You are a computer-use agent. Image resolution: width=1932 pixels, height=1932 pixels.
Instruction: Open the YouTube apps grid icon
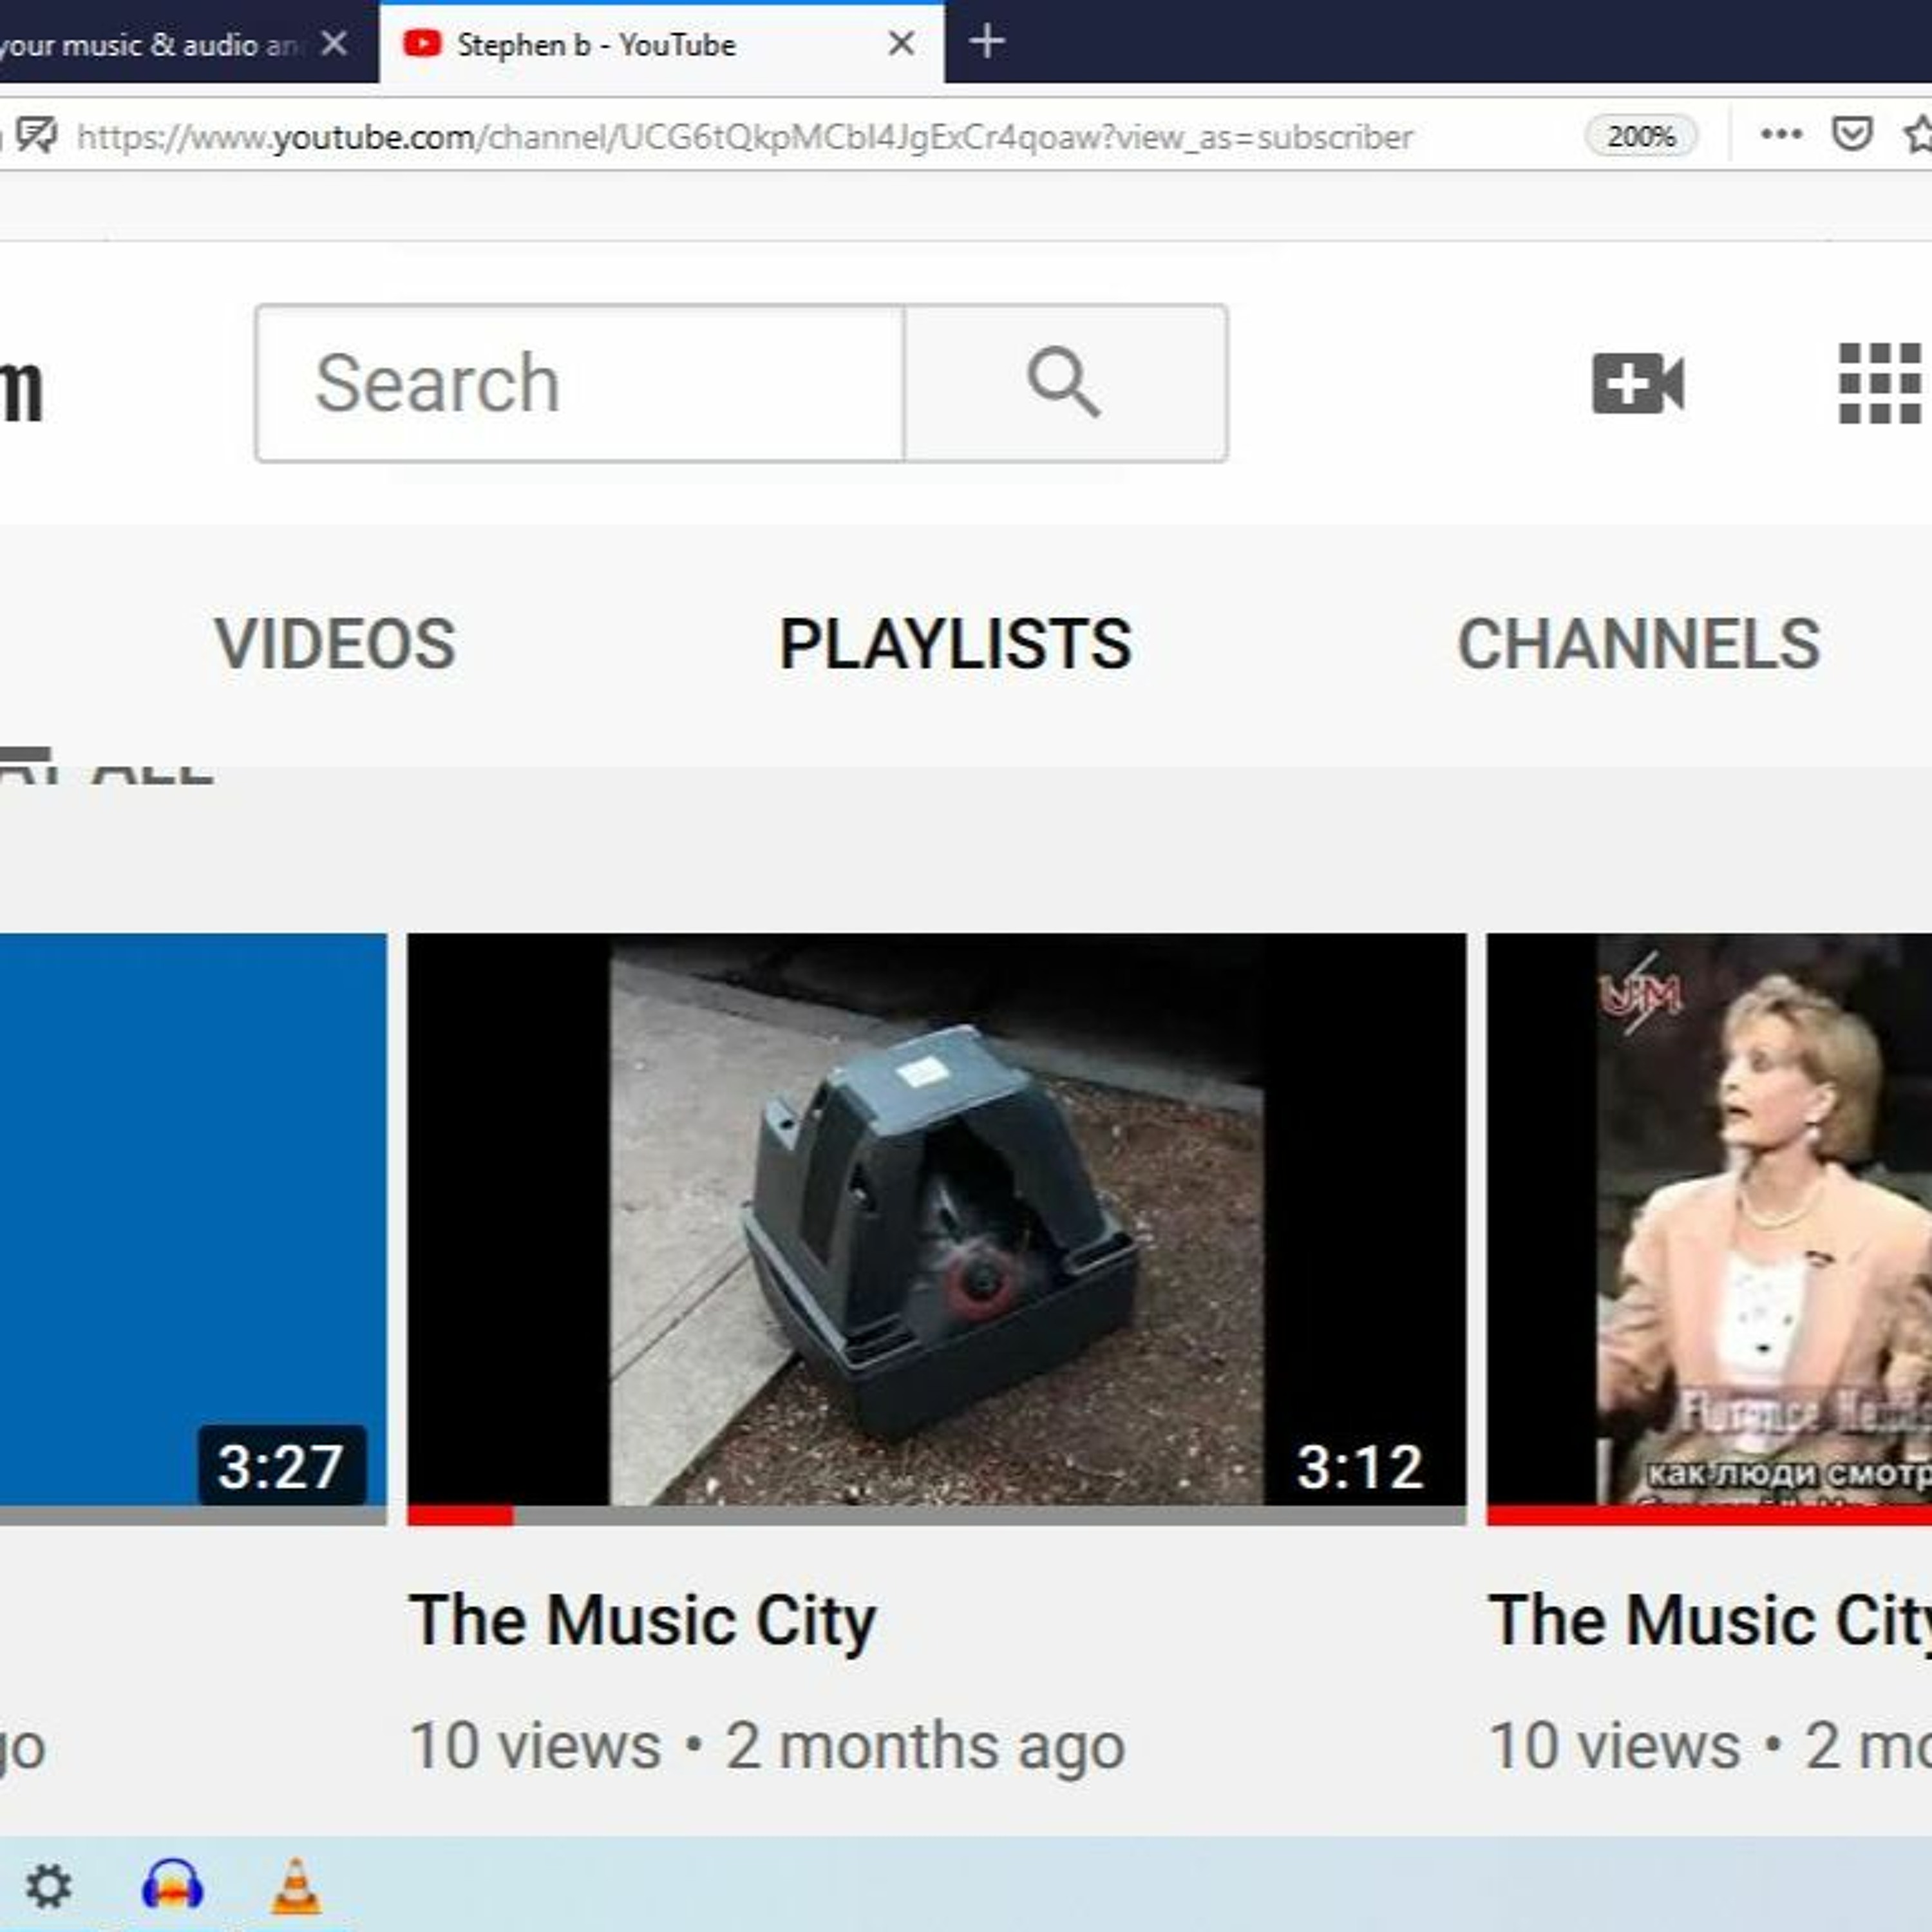1880,383
